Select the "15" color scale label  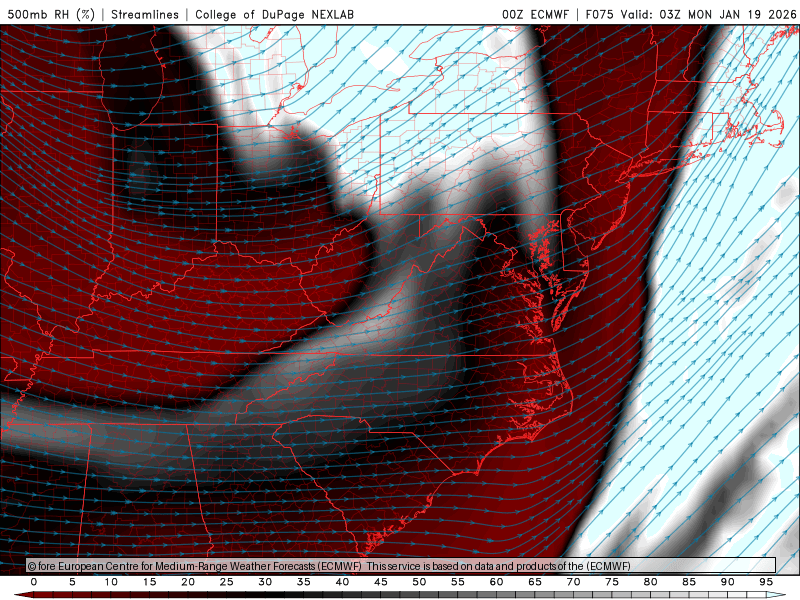(149, 582)
